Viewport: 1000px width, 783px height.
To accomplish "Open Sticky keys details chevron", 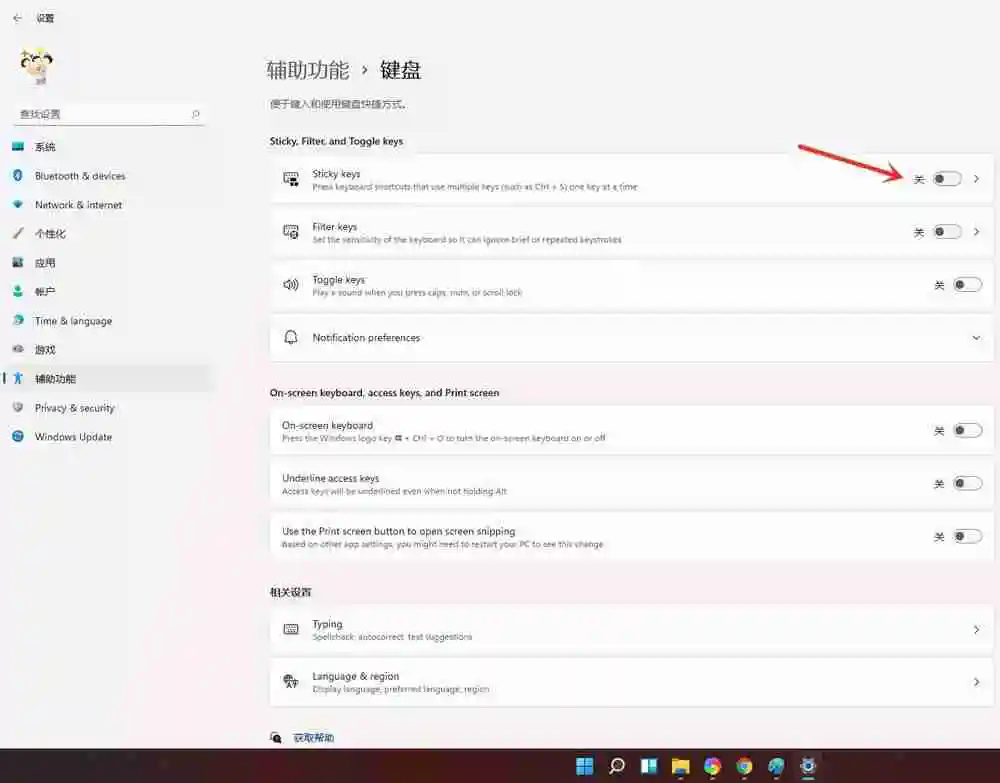I will 976,179.
